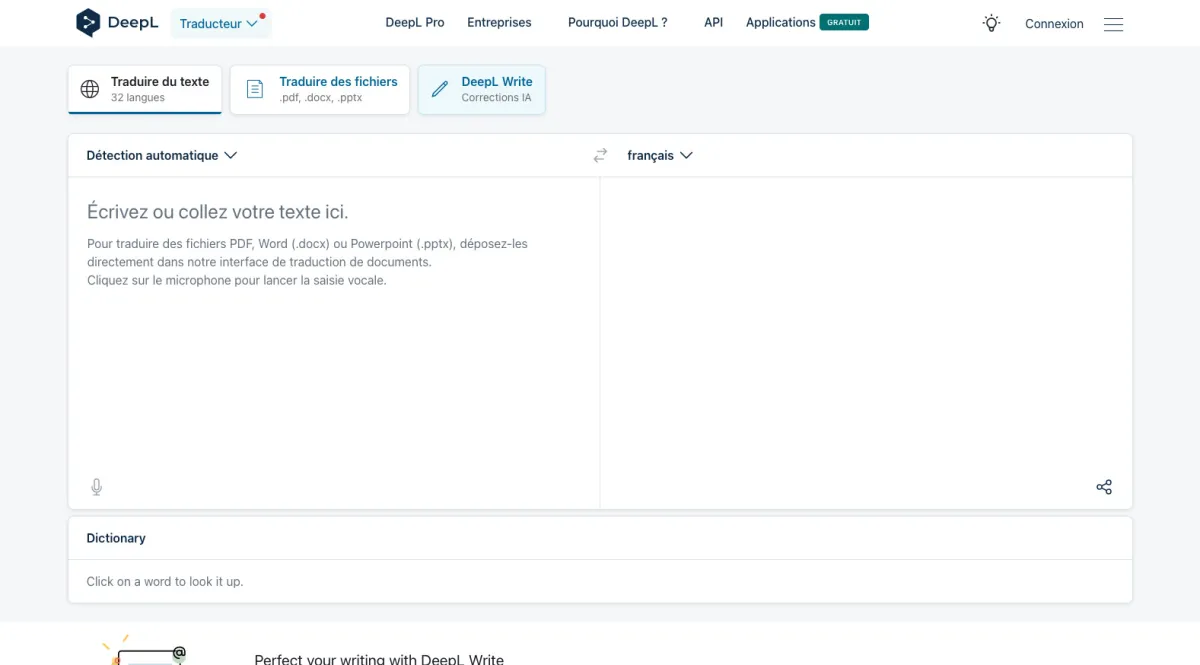Open the français target language dropdown

coord(660,155)
